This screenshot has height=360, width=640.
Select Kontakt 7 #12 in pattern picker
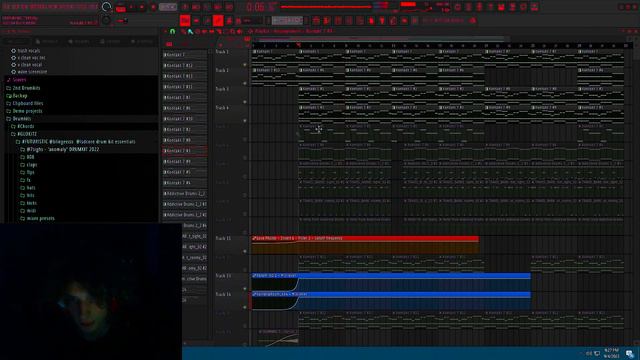click(185, 65)
